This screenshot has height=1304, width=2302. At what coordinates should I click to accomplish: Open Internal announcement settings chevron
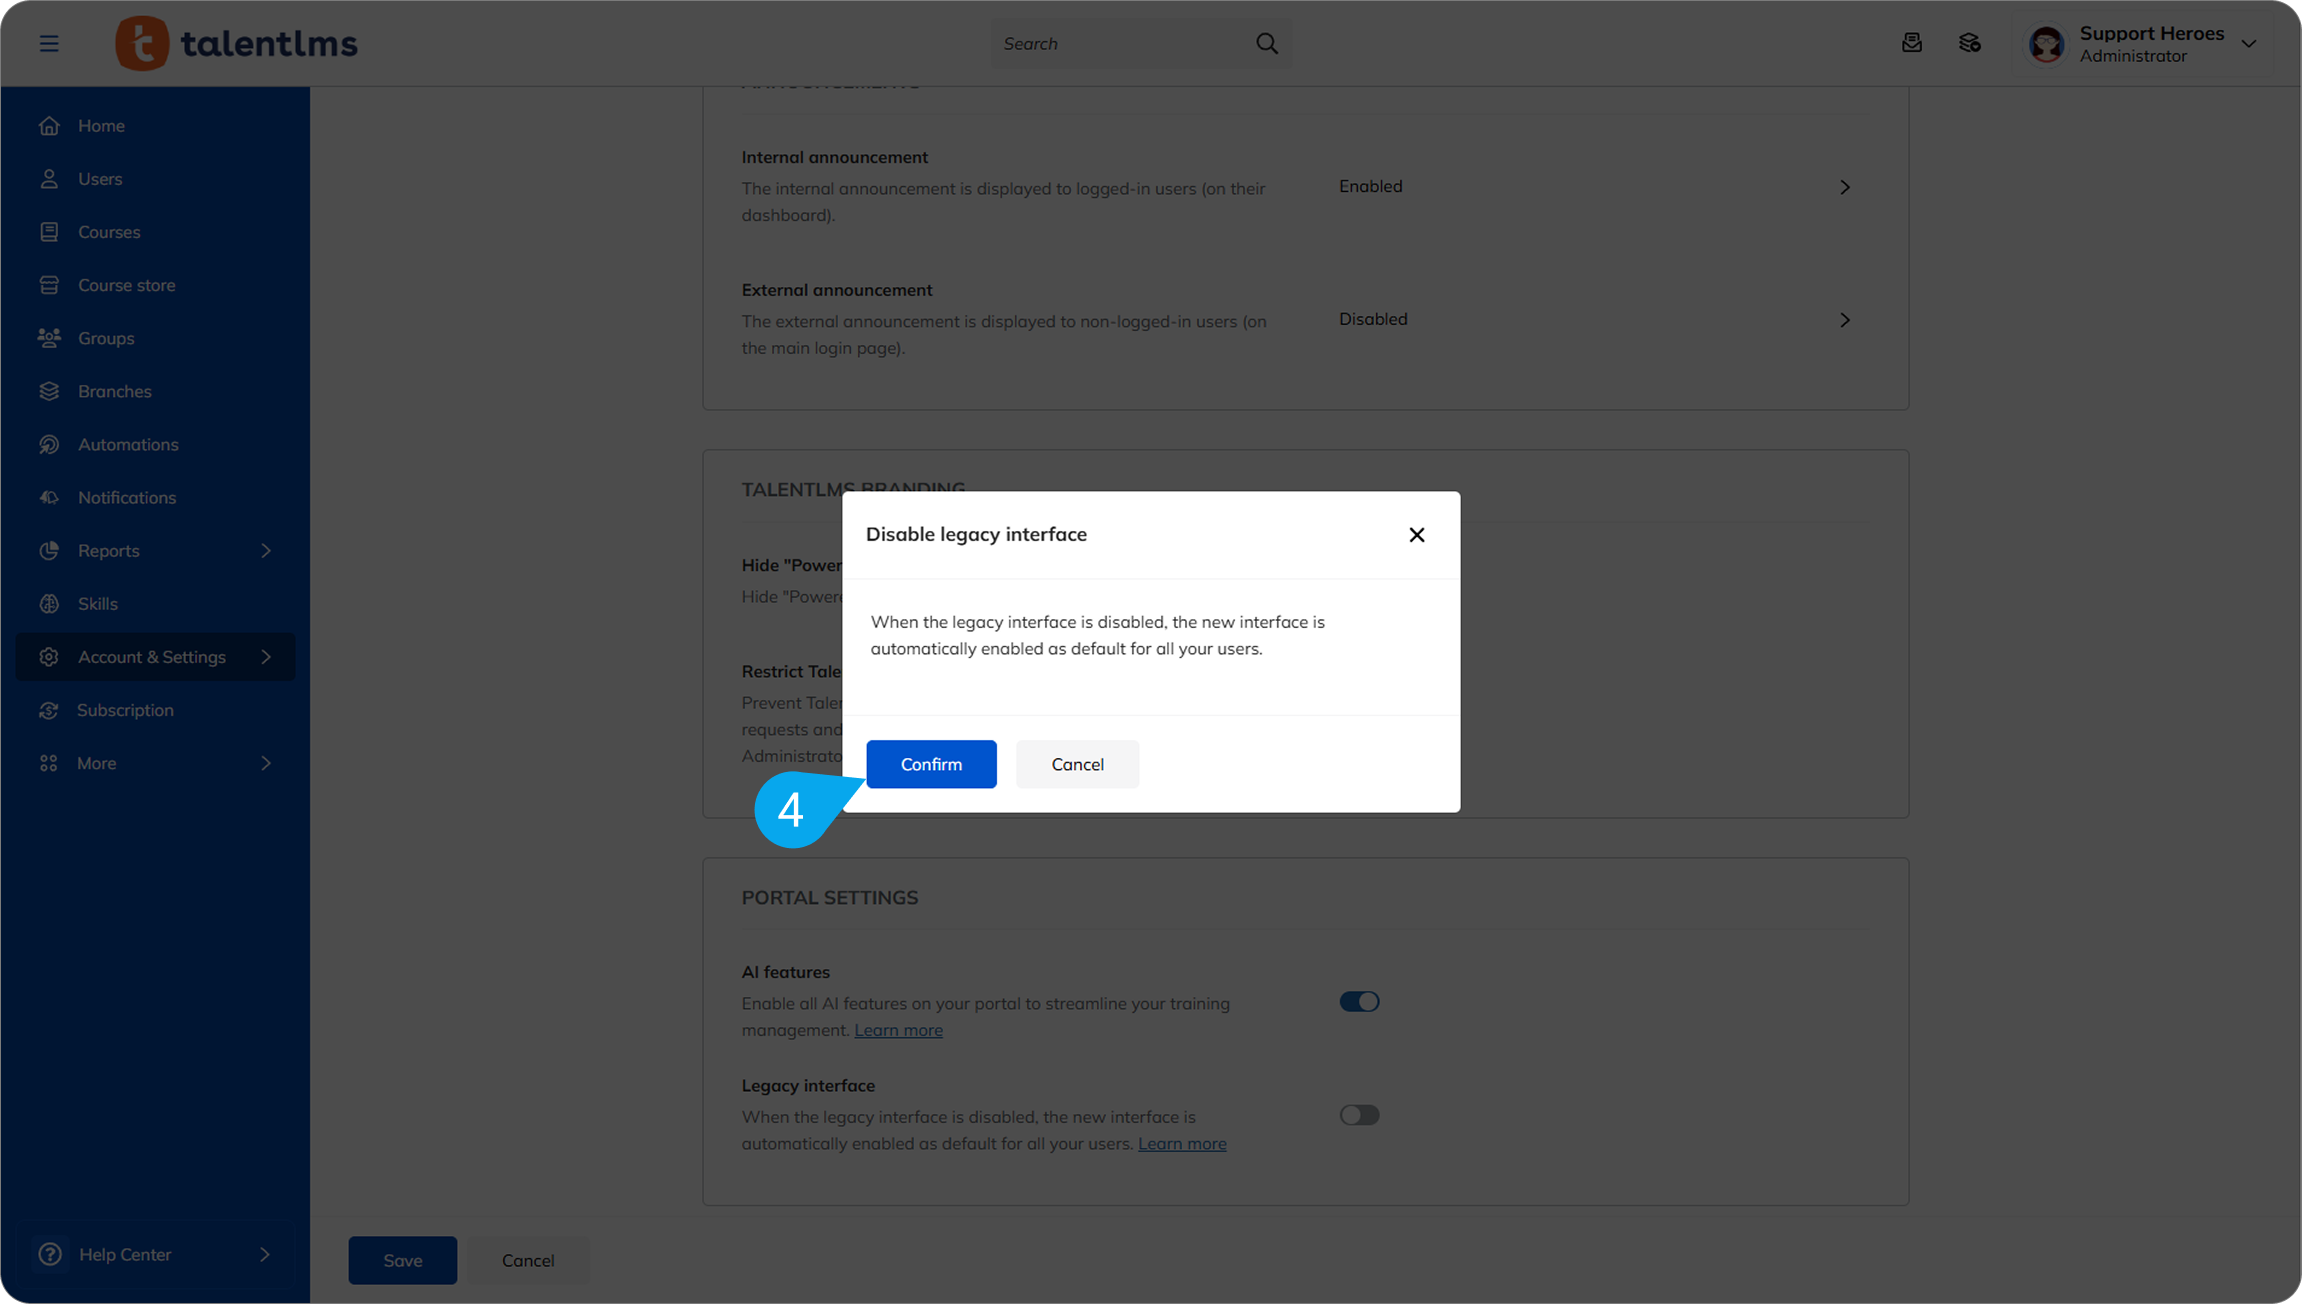click(x=1844, y=187)
